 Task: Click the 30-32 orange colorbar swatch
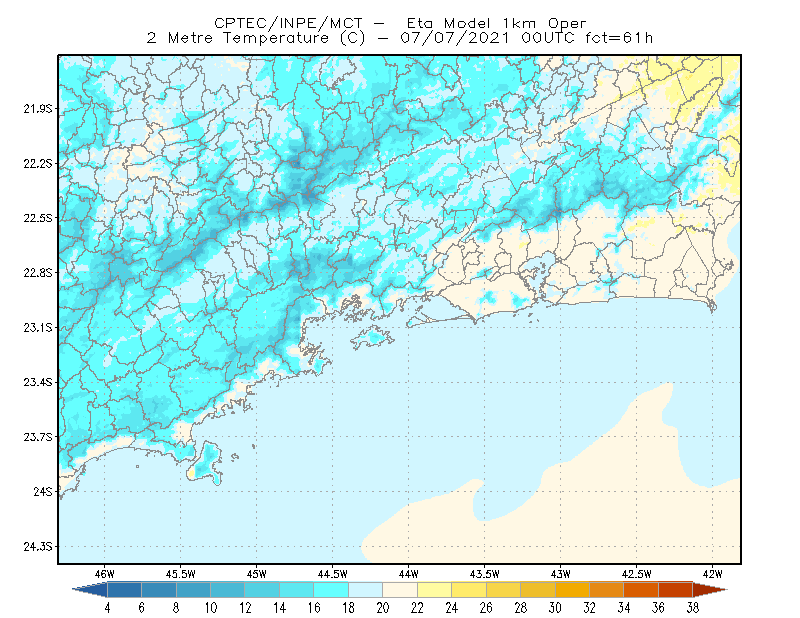(572, 590)
